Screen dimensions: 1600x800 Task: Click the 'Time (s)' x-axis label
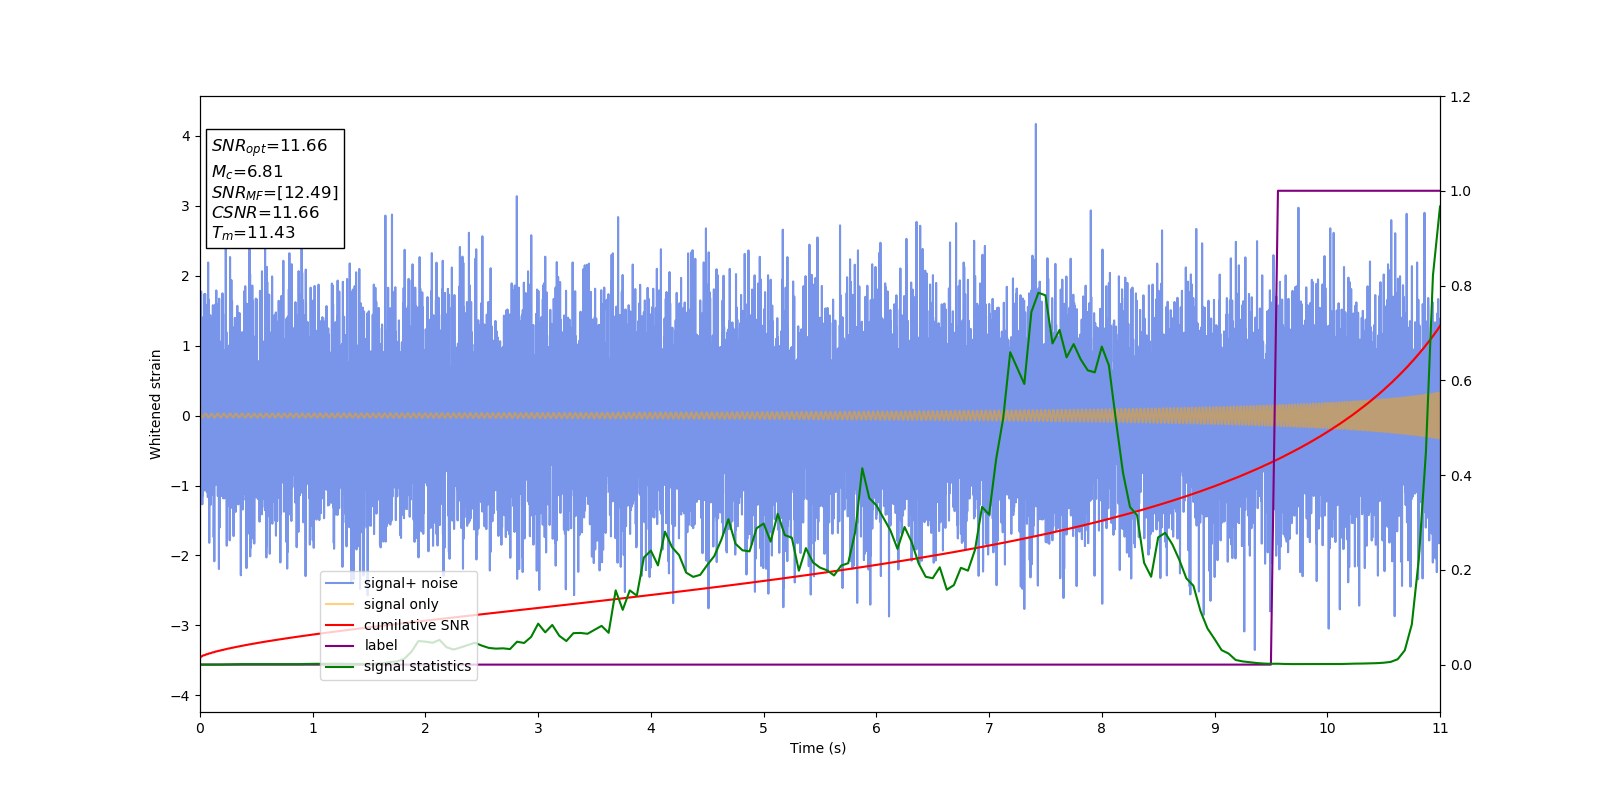pos(818,748)
